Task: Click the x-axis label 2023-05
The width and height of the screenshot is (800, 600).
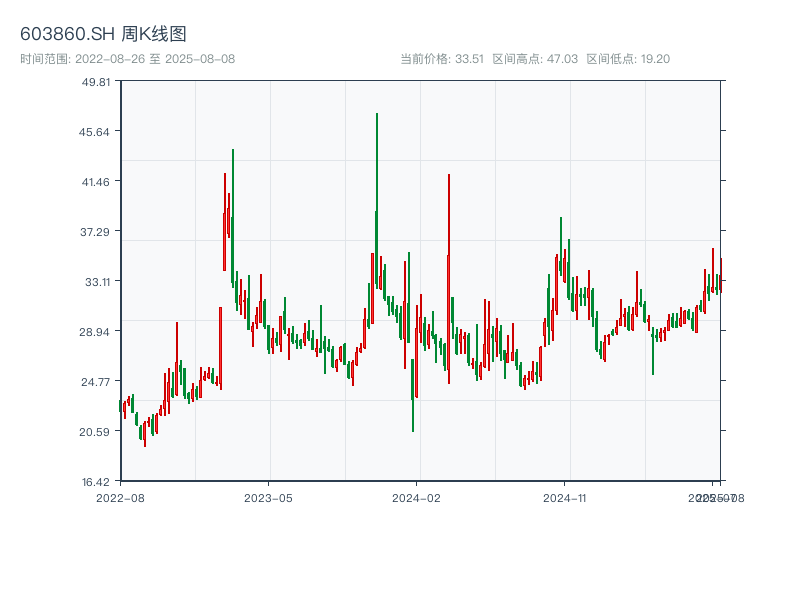Action: (x=268, y=498)
